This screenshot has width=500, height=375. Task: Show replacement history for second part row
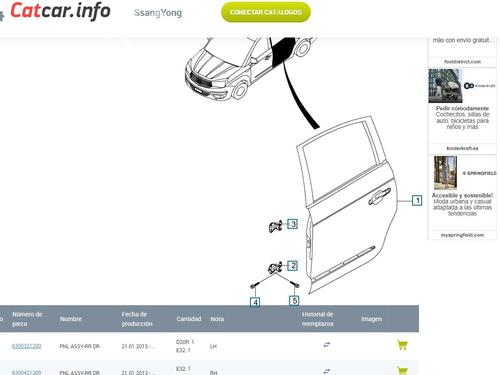(327, 371)
